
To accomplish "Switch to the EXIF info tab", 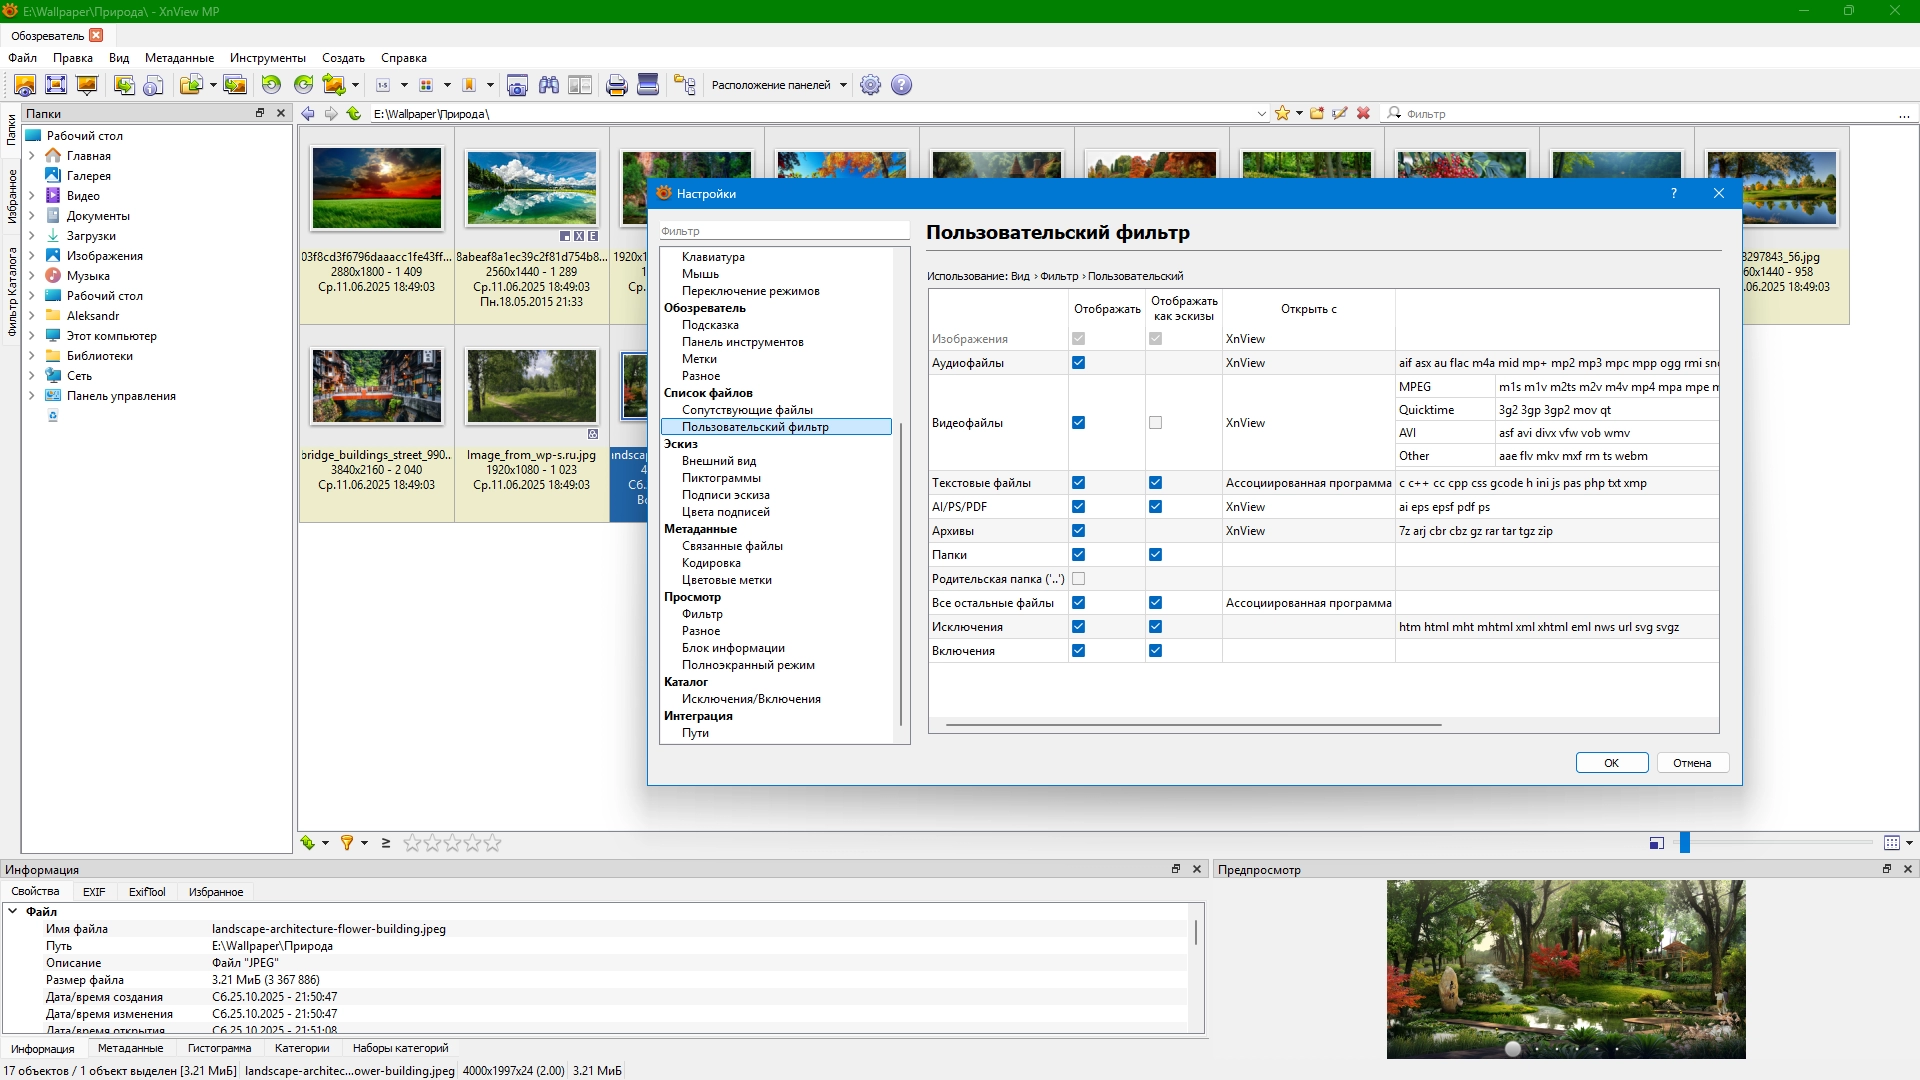I will pyautogui.click(x=94, y=892).
